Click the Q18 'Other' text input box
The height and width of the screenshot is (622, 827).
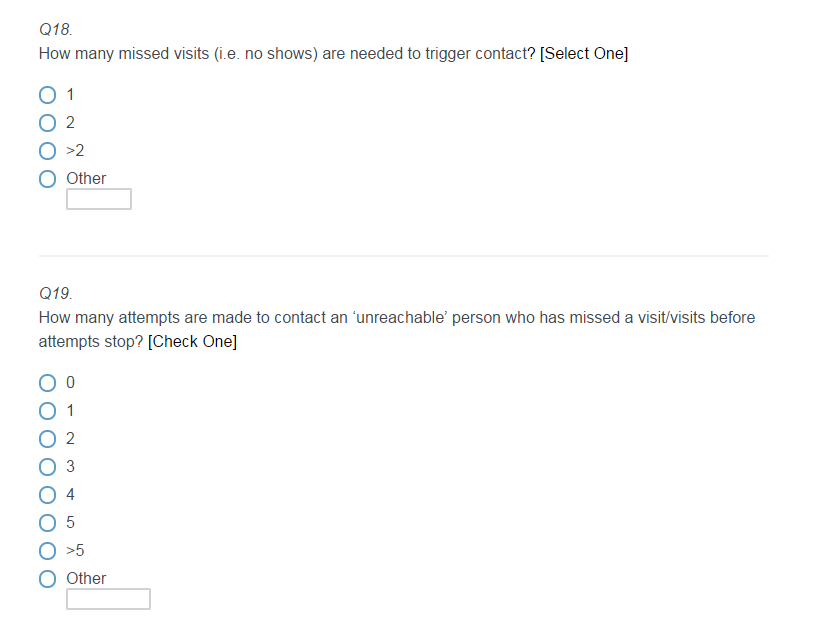tap(99, 199)
